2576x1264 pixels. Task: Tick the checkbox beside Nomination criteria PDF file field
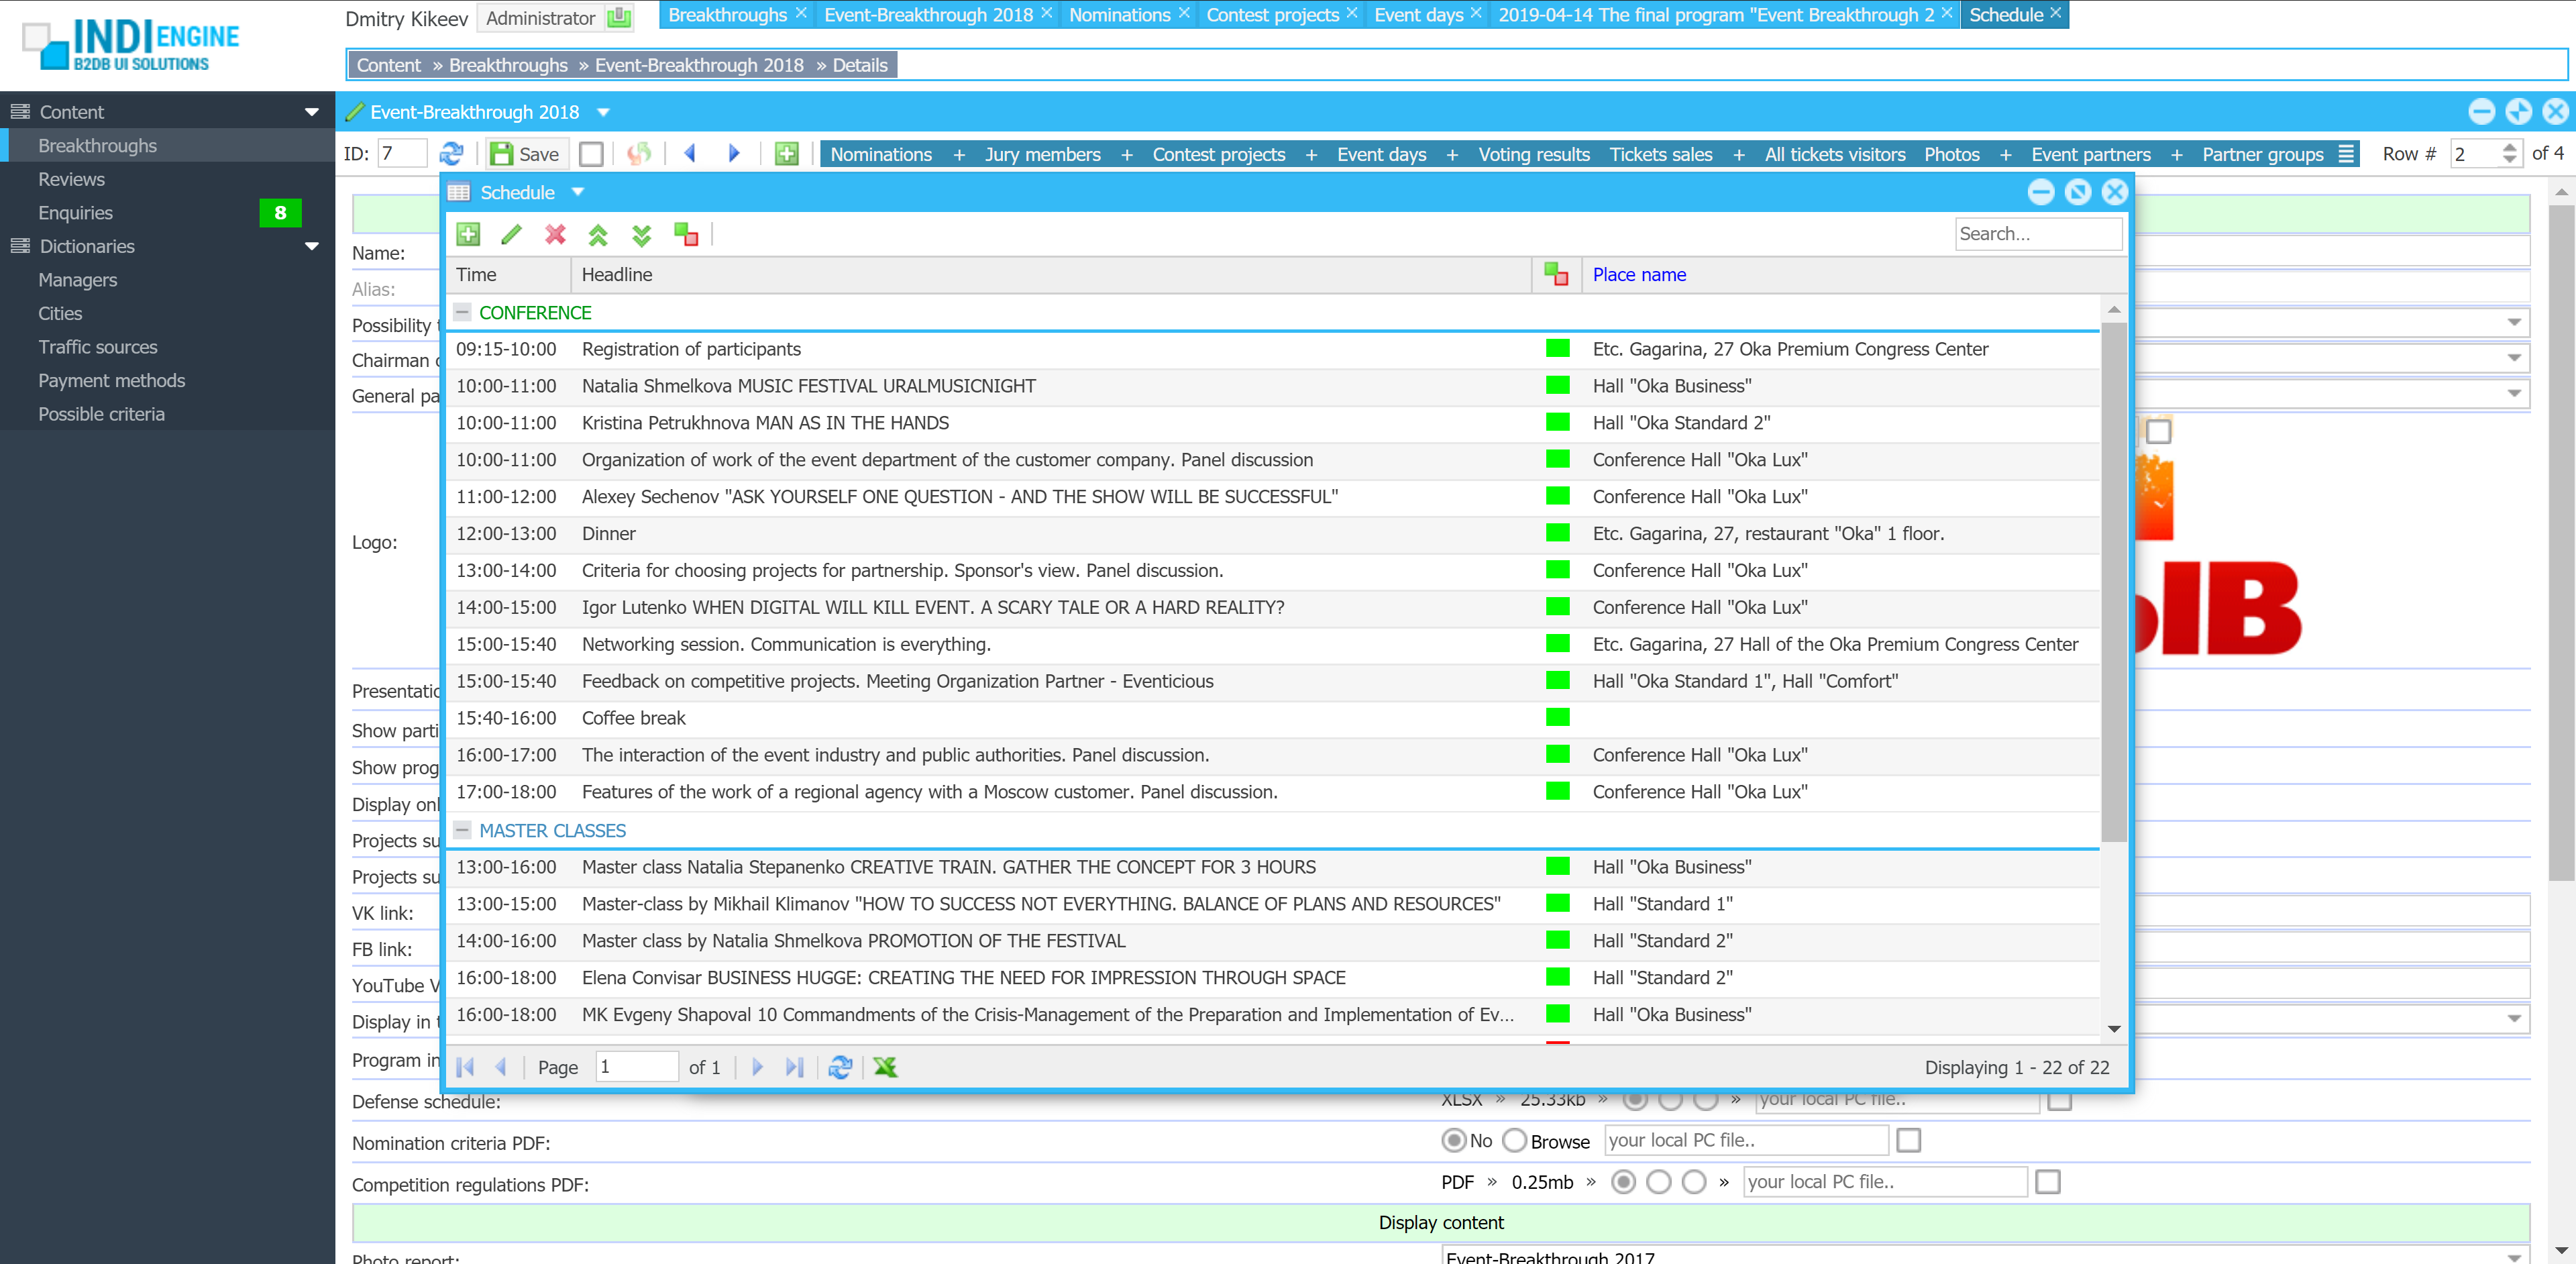click(1908, 1140)
